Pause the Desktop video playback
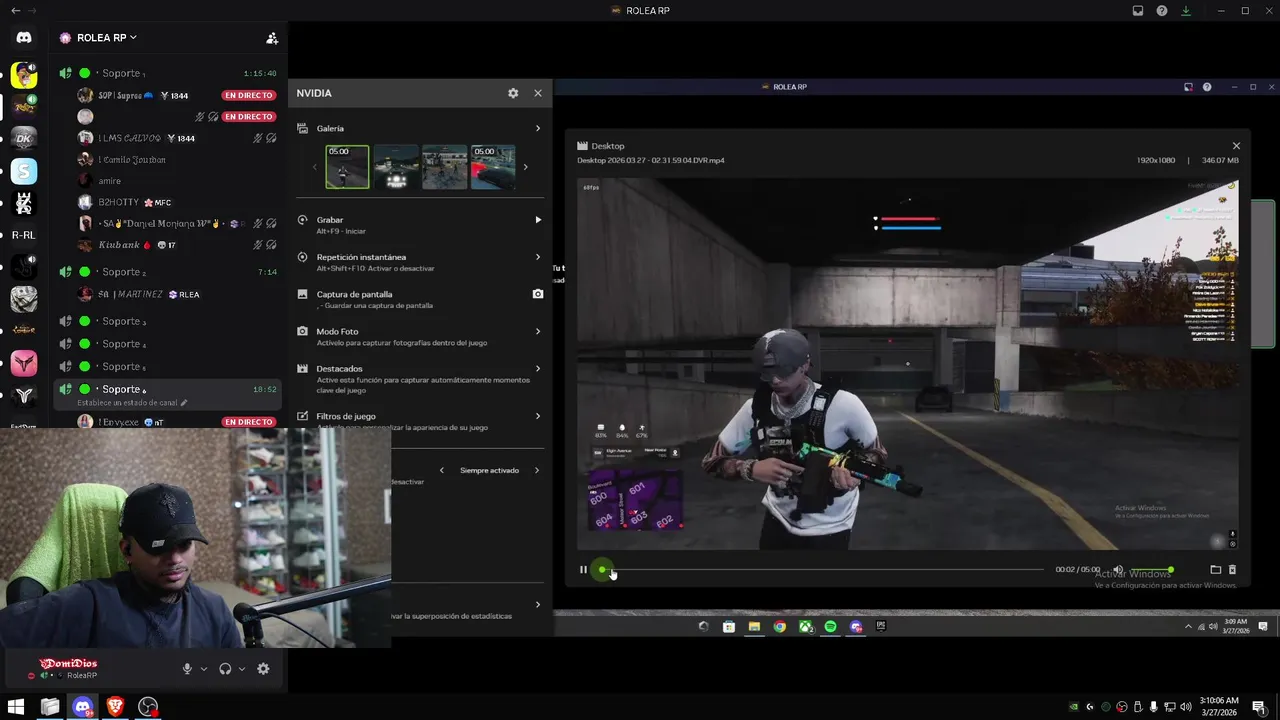This screenshot has width=1280, height=720. click(x=583, y=570)
